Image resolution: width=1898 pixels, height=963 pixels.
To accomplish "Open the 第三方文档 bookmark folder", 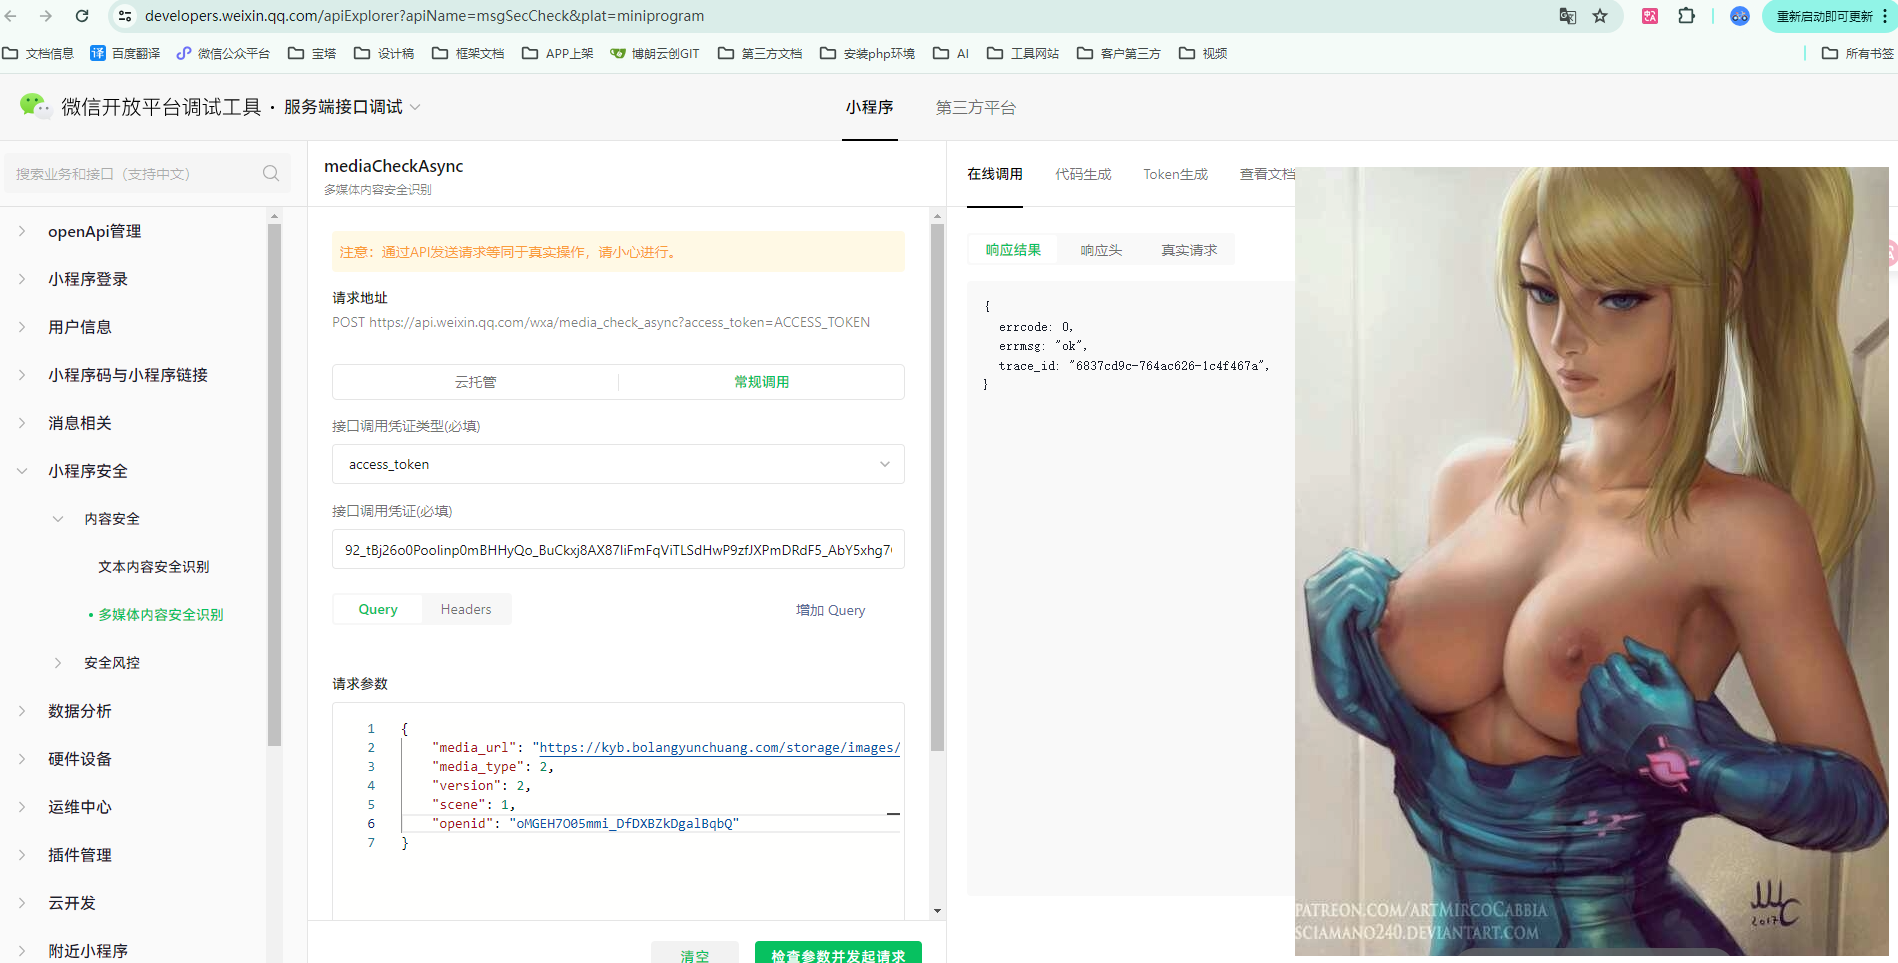I will tap(760, 53).
